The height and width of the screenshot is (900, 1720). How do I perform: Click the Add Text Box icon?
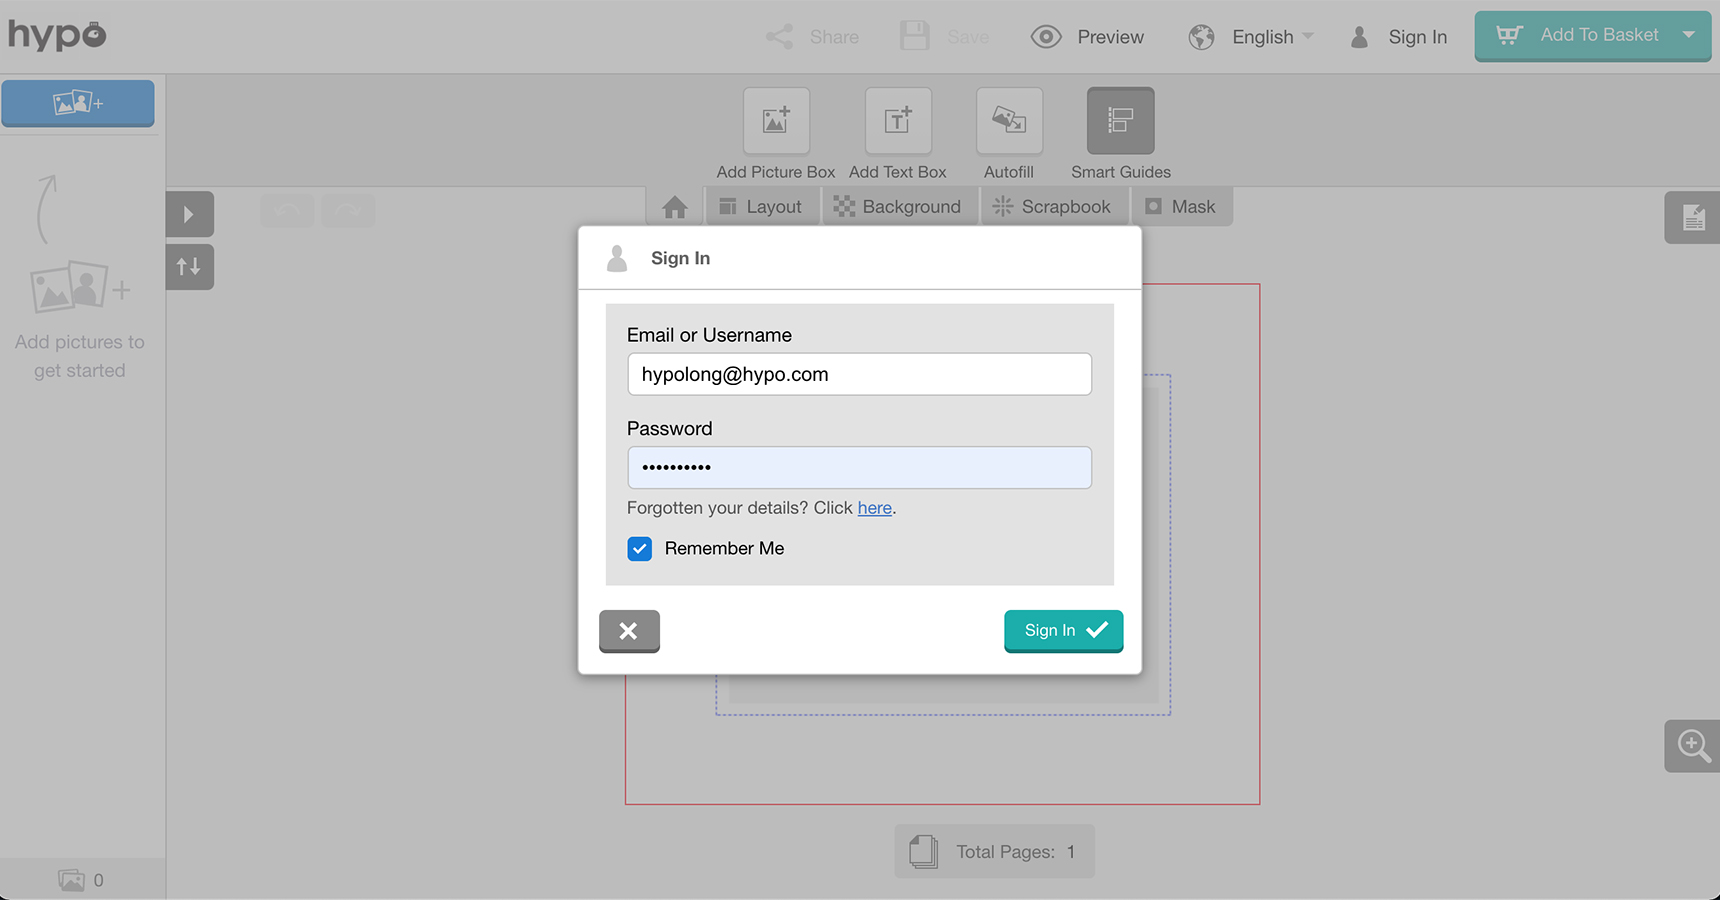coord(898,121)
